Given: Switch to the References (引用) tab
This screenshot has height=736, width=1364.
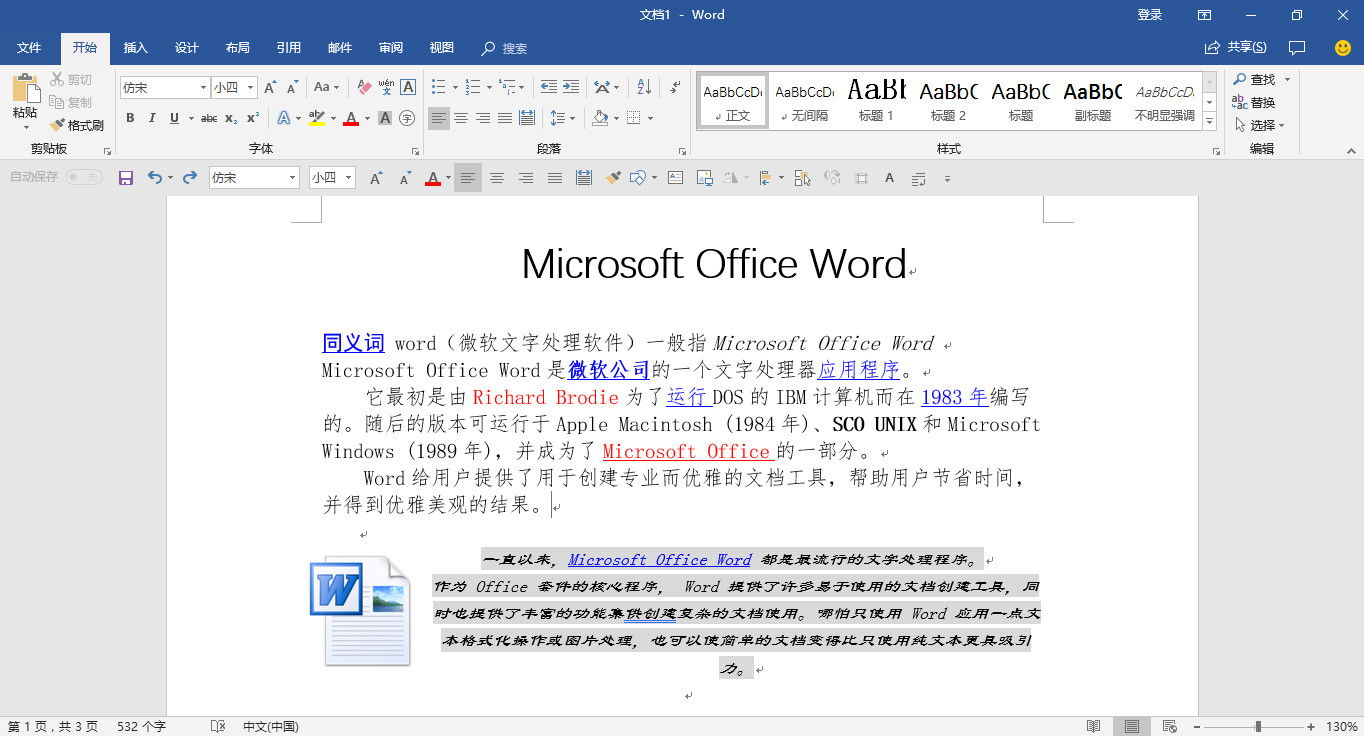Looking at the screenshot, I should 288,48.
